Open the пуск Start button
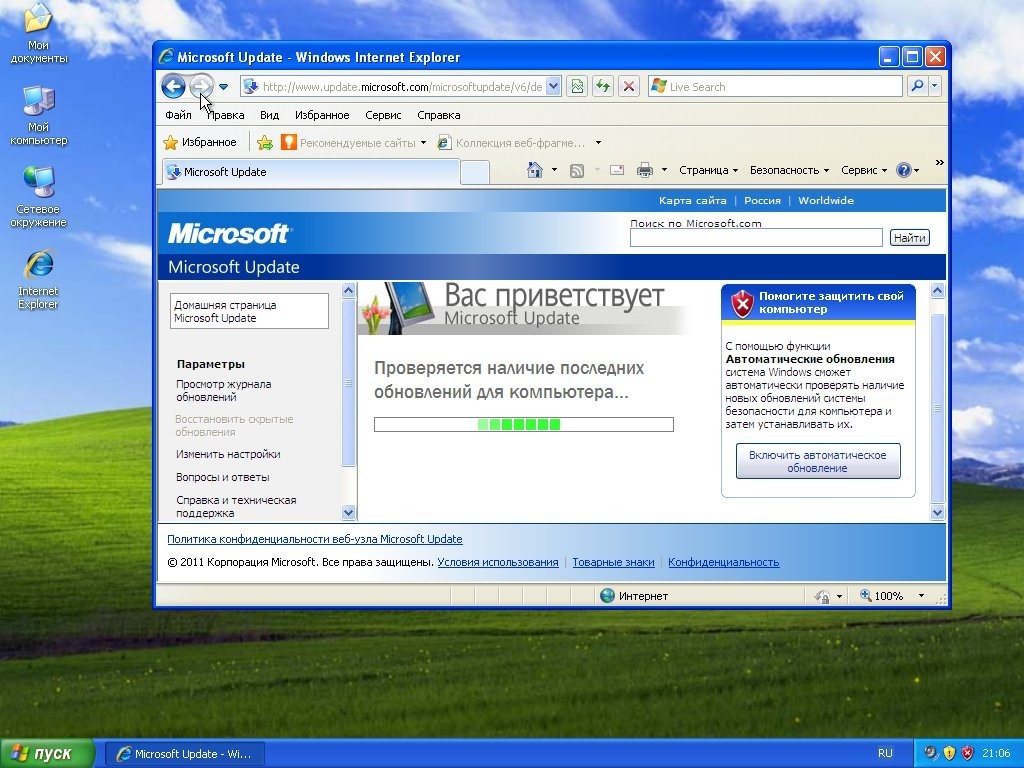Viewport: 1024px width, 768px height. 47,754
